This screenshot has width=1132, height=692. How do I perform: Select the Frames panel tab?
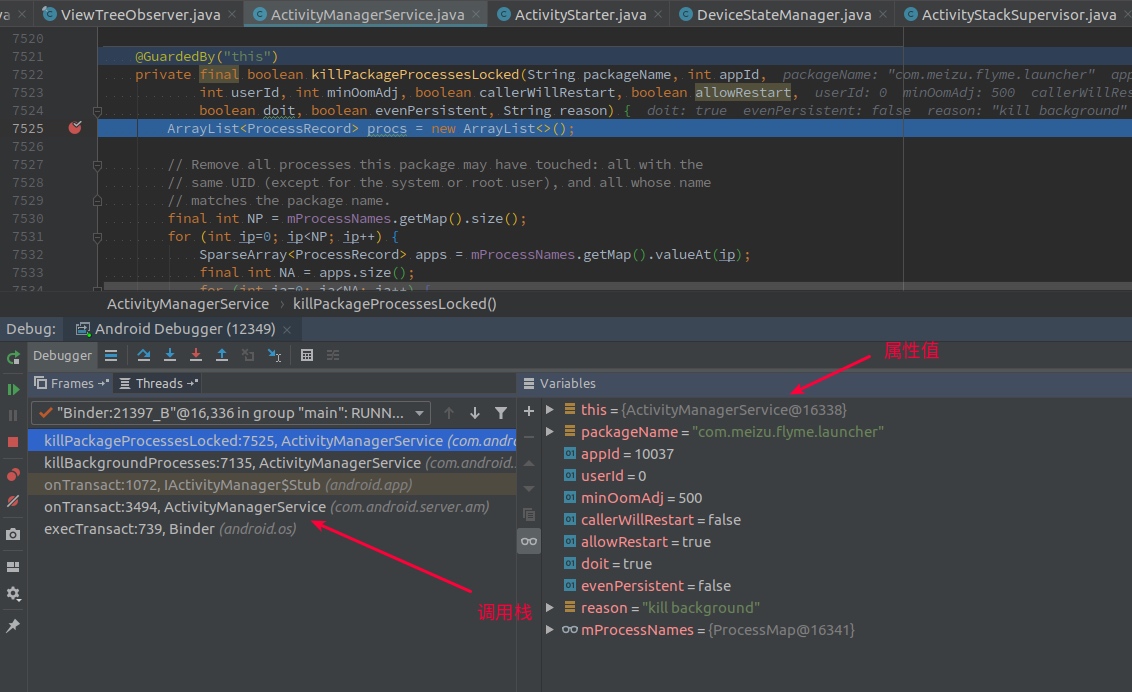click(71, 383)
